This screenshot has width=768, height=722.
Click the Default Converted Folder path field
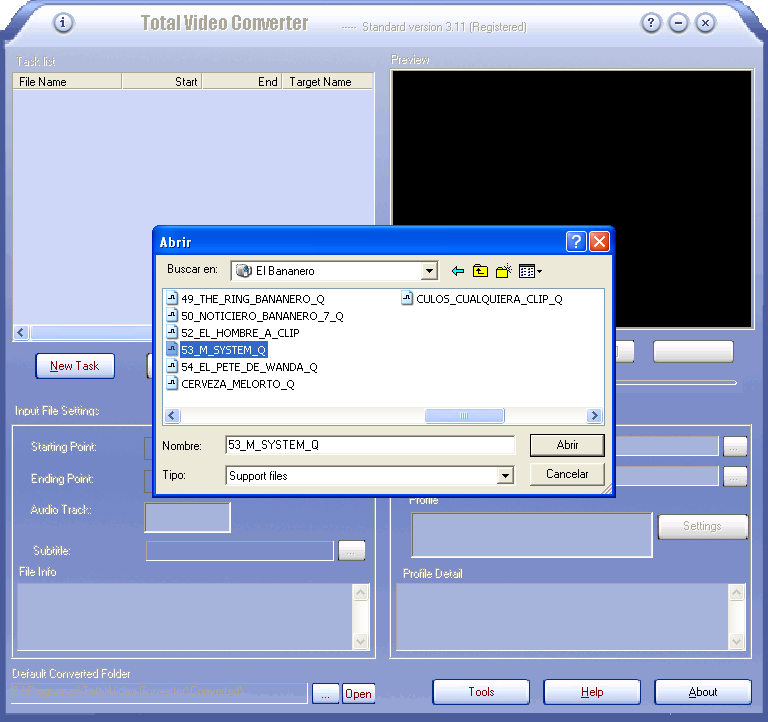point(159,693)
